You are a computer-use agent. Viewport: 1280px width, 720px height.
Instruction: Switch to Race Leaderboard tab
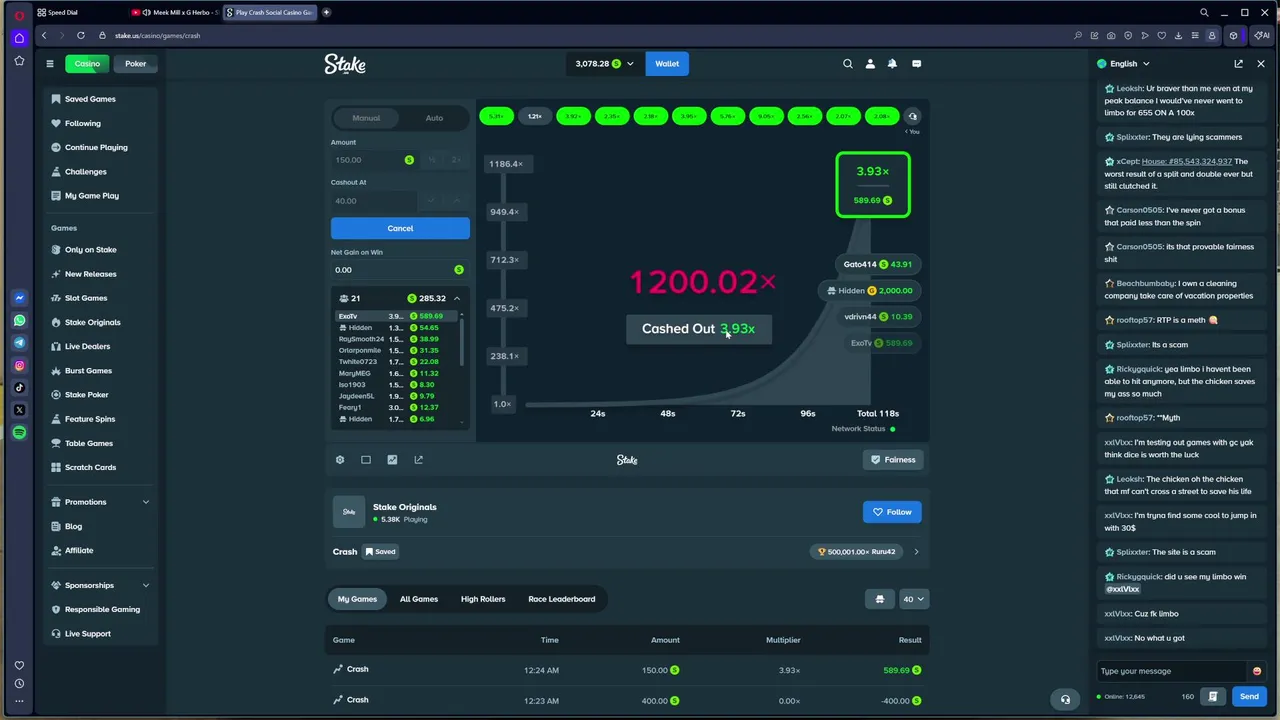pos(562,599)
